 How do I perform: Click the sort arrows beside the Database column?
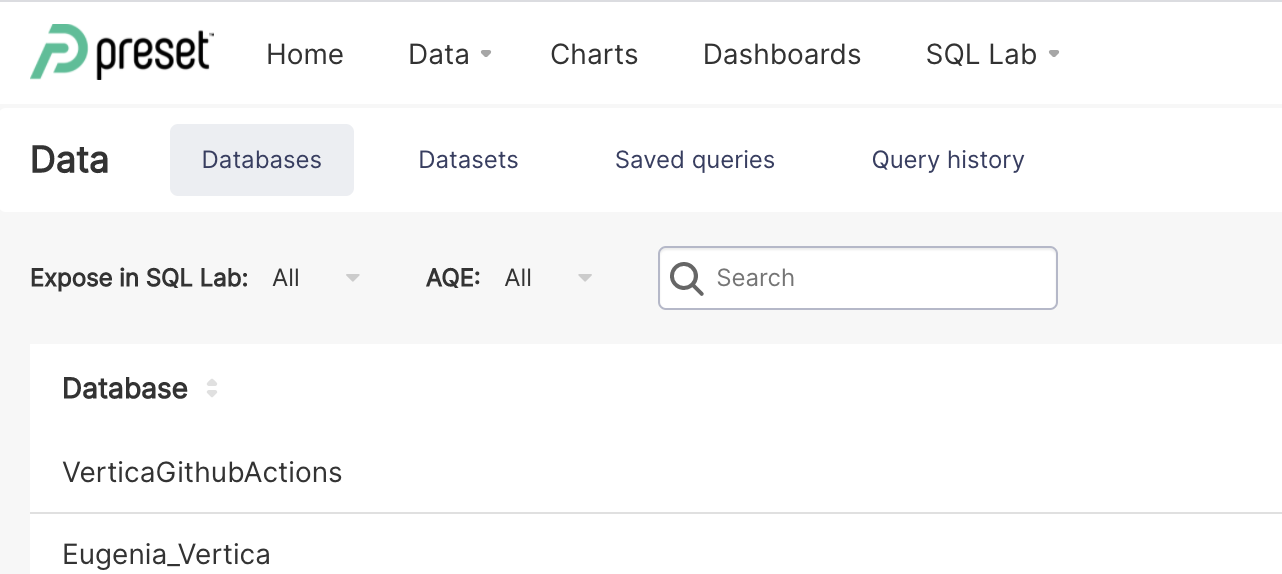(x=212, y=389)
